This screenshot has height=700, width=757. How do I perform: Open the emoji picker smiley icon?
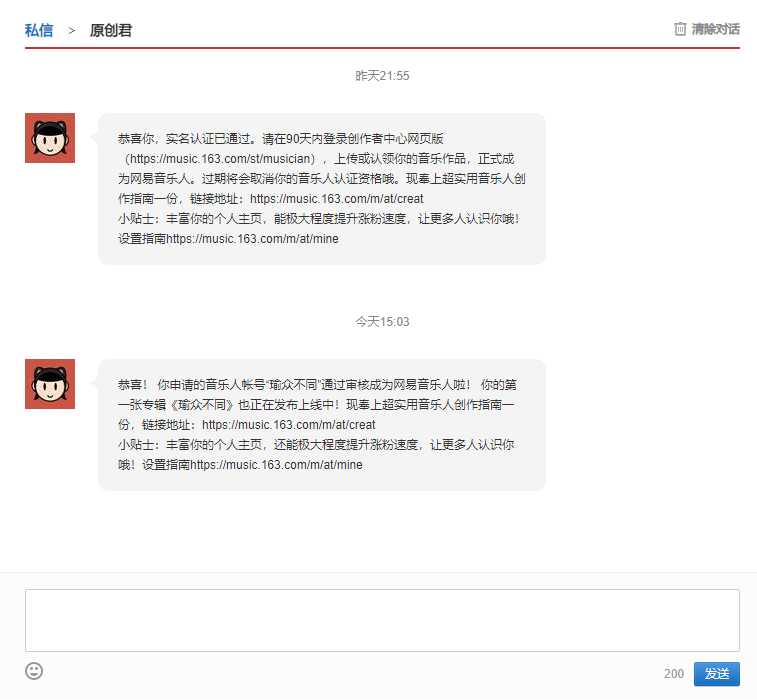[x=34, y=671]
